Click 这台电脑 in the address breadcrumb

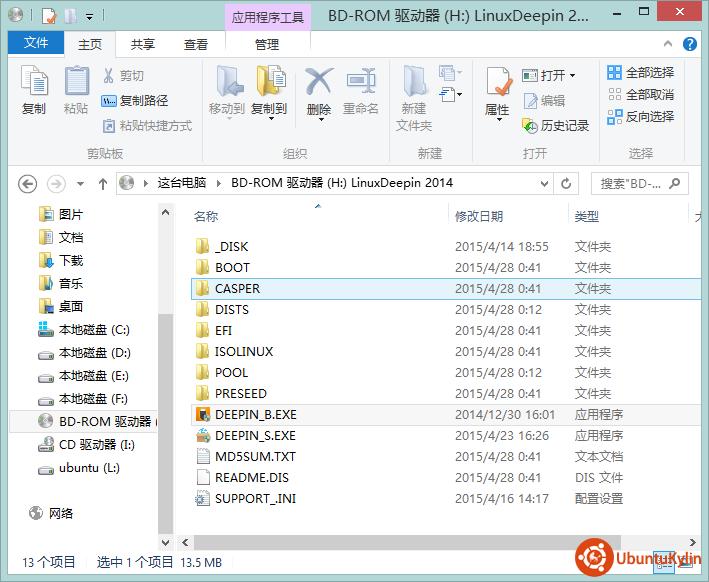(182, 183)
